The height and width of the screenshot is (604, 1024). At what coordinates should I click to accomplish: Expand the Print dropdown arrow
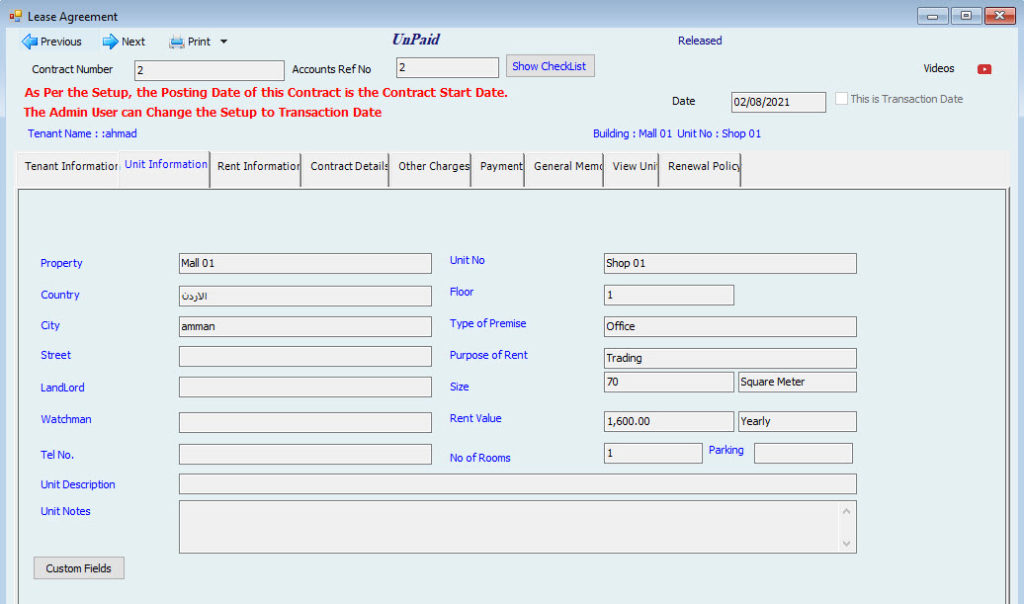(x=224, y=42)
